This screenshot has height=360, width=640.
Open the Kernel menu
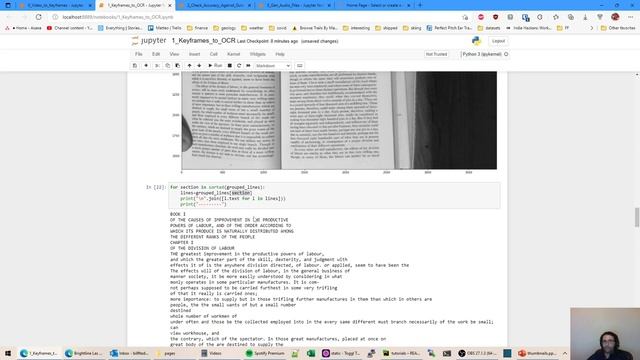click(x=233, y=54)
